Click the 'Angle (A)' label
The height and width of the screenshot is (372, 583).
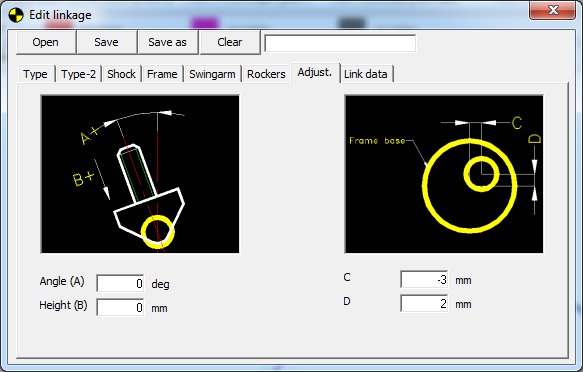(x=62, y=281)
